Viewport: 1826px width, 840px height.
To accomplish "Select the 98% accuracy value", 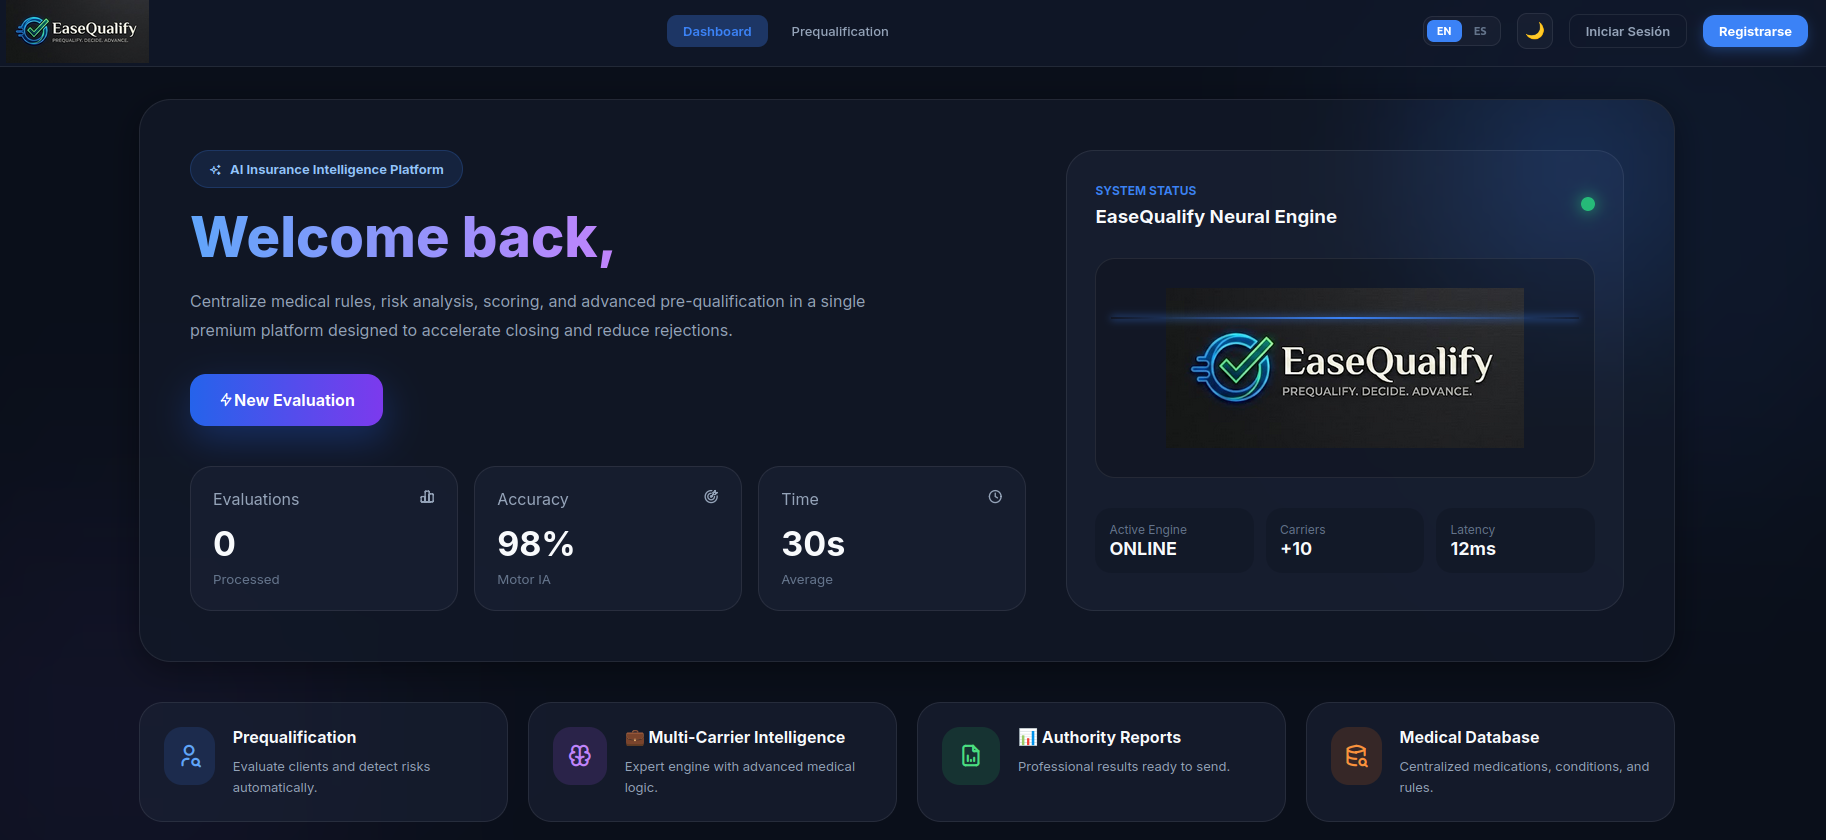I will (536, 544).
